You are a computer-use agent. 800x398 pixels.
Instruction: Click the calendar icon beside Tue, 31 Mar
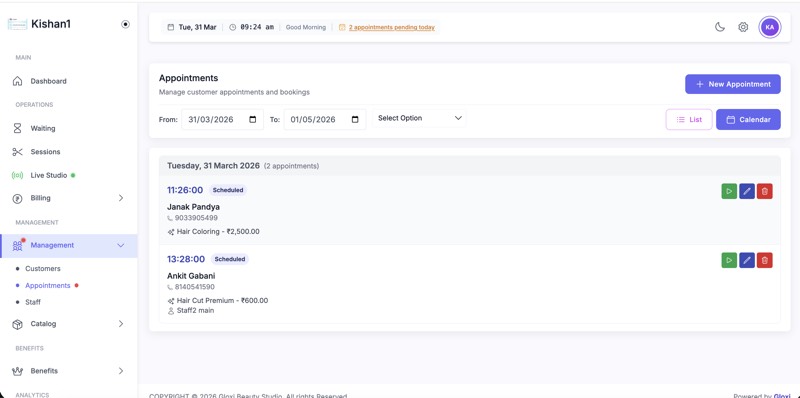coord(170,27)
